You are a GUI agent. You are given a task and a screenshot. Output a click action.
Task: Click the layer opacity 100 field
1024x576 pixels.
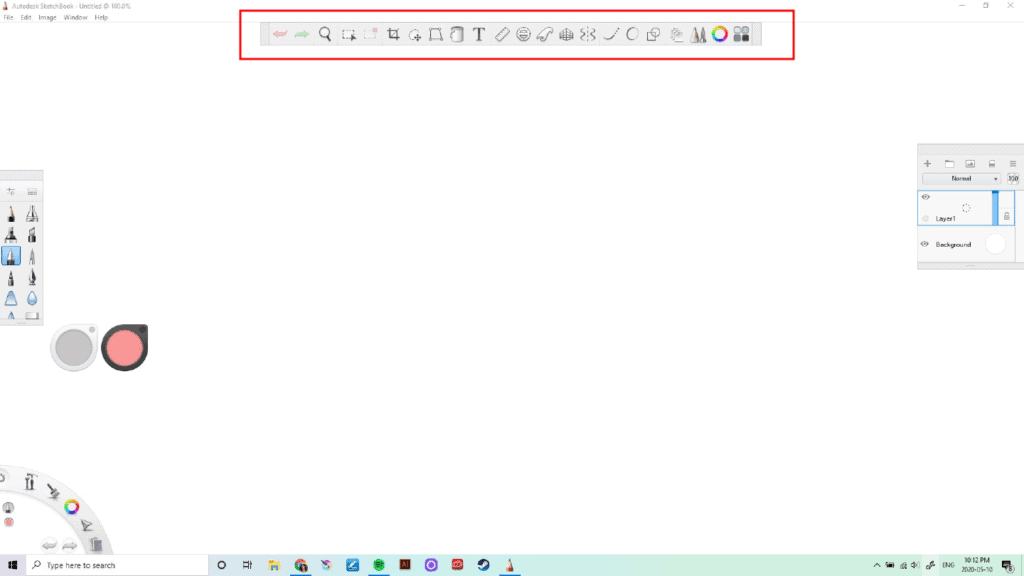(1013, 178)
